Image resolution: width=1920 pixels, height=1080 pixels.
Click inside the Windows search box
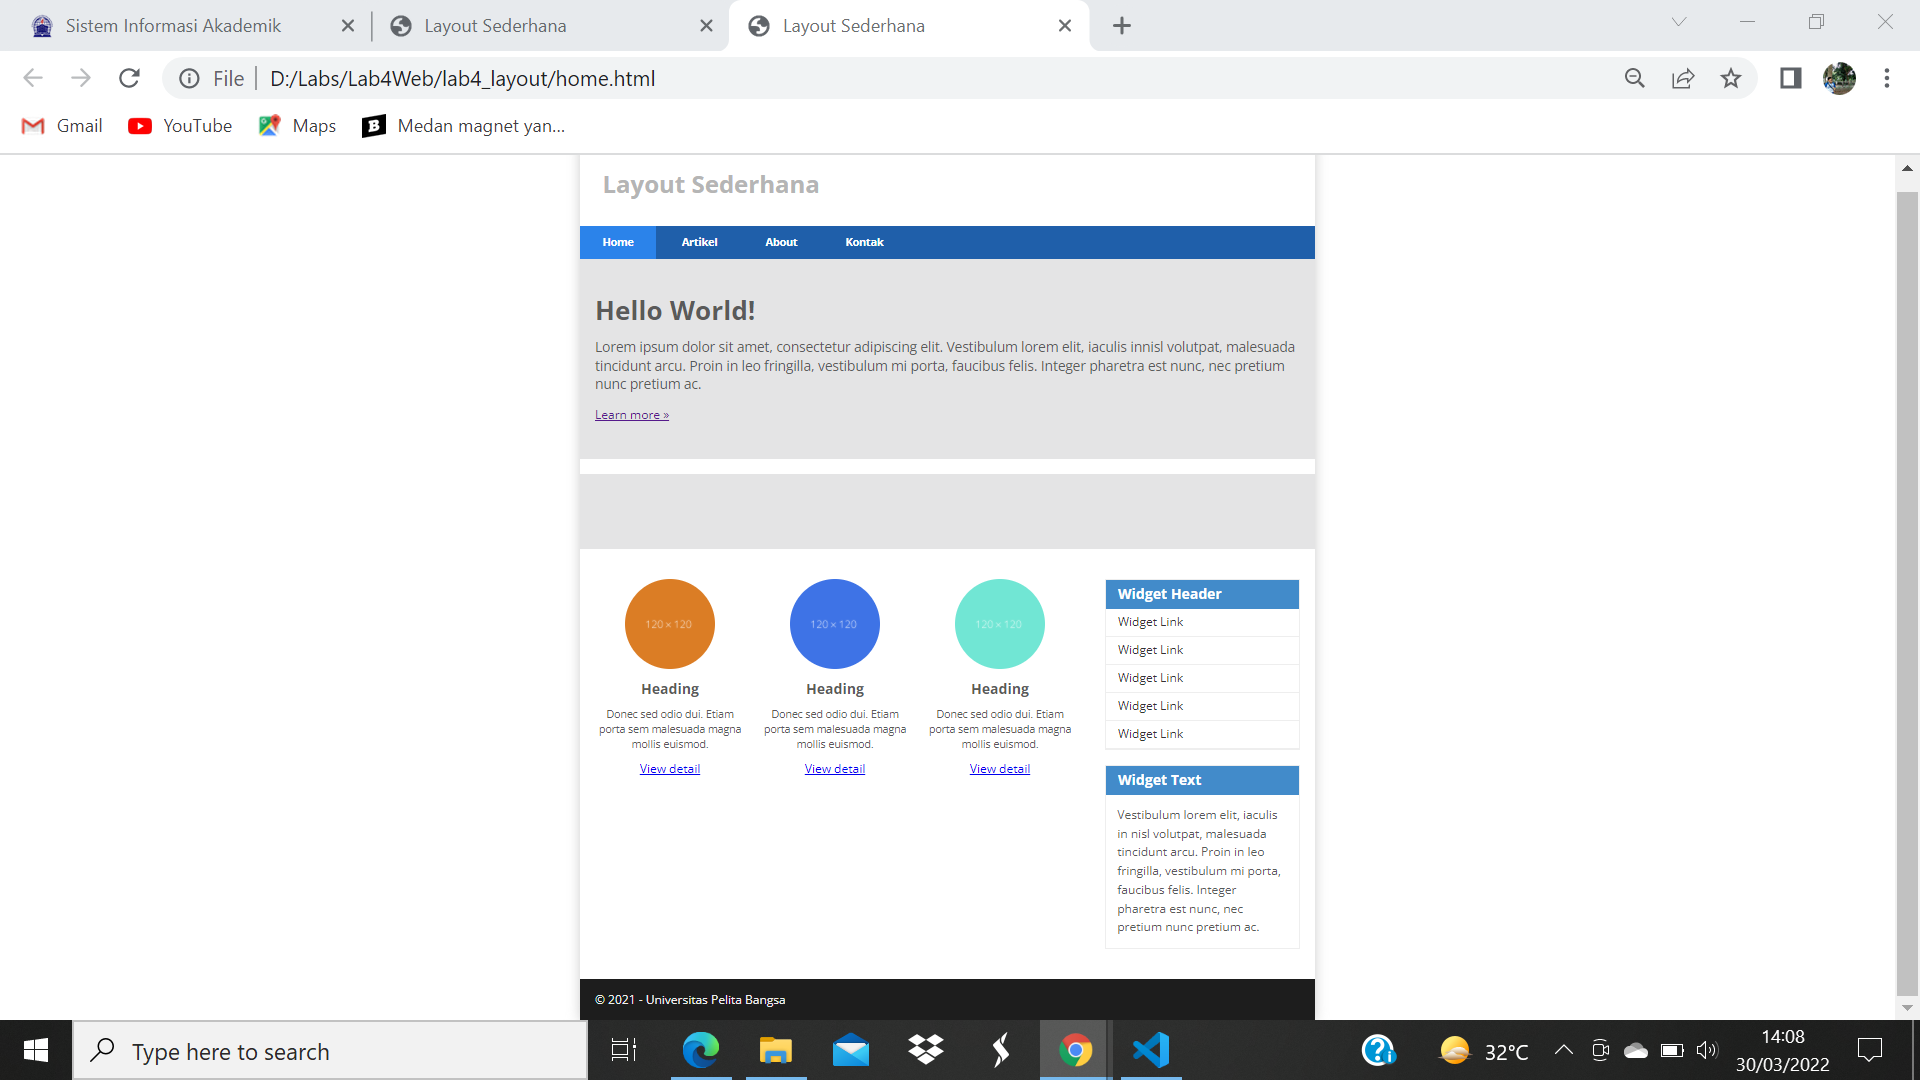(330, 1050)
